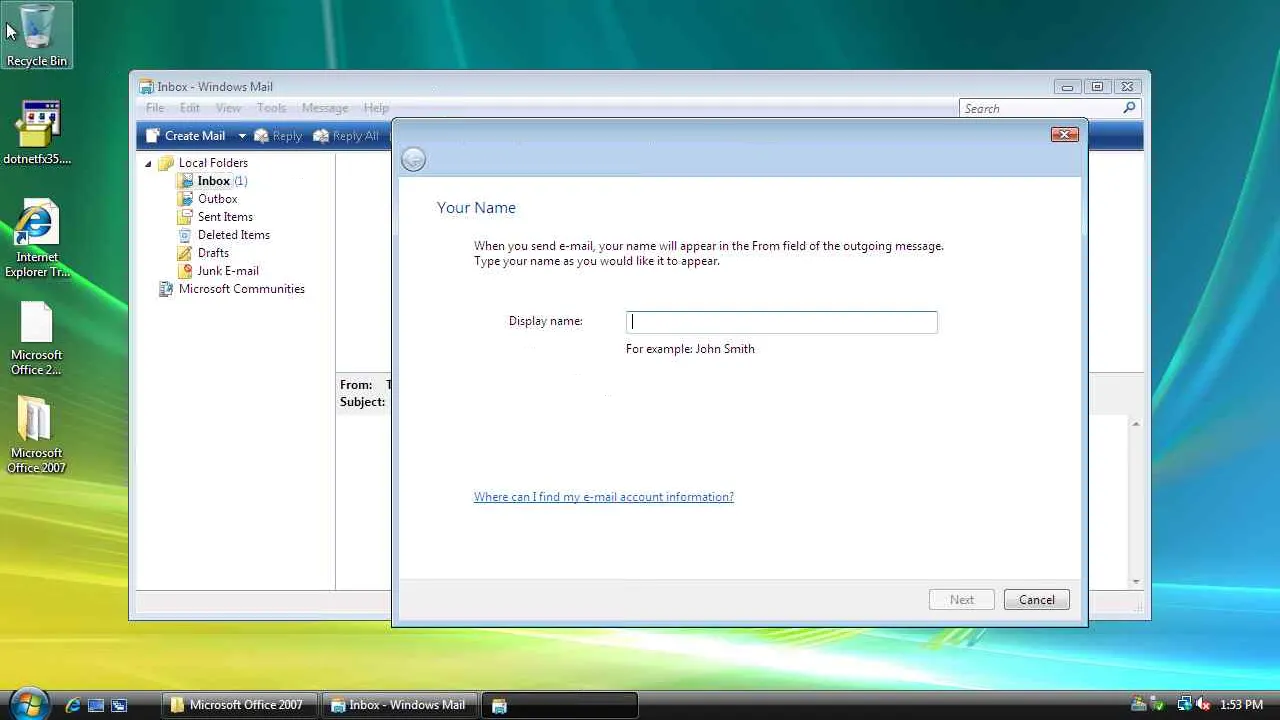Select the Microsoft Office 2007 desktop folder

37,435
